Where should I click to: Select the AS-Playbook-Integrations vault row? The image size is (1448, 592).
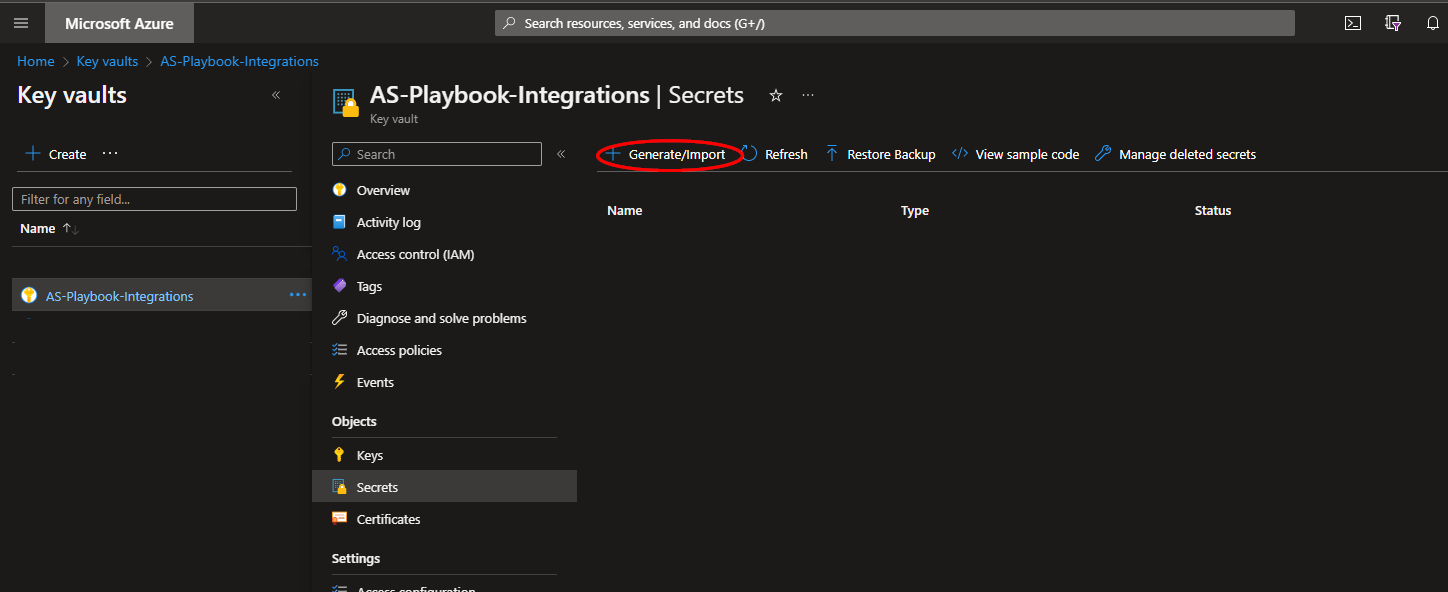(162, 295)
